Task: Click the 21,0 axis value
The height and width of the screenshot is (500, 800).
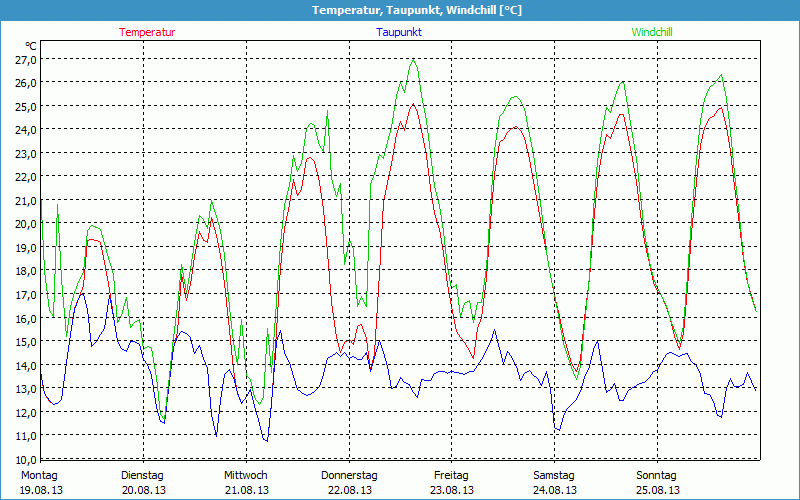Action: pos(25,200)
